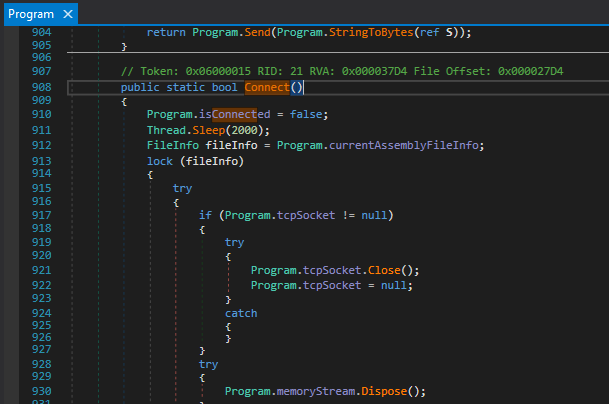Click the try keyword on line 915
This screenshot has height=404, width=609.
(182, 188)
